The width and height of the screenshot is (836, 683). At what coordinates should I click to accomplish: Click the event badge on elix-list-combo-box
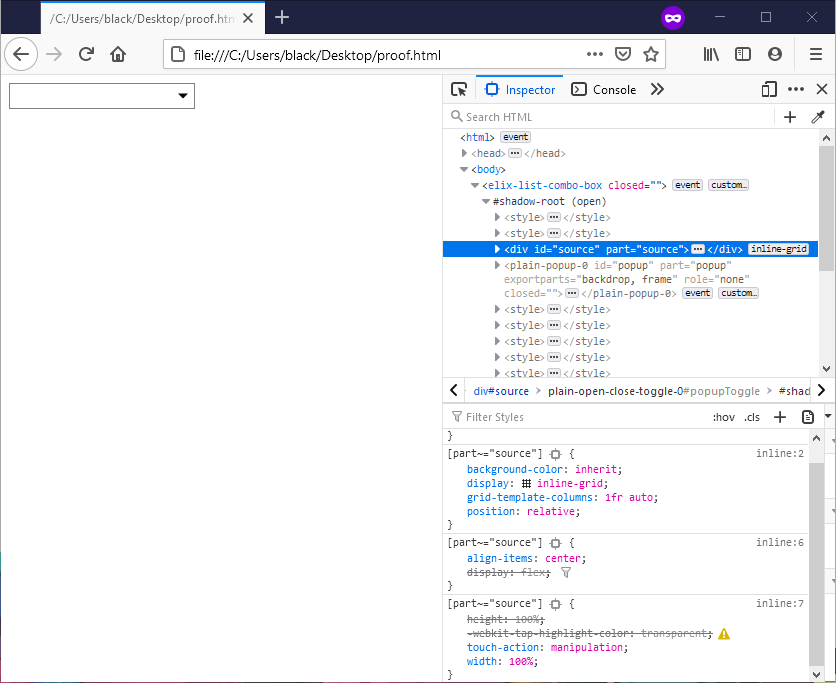click(687, 184)
